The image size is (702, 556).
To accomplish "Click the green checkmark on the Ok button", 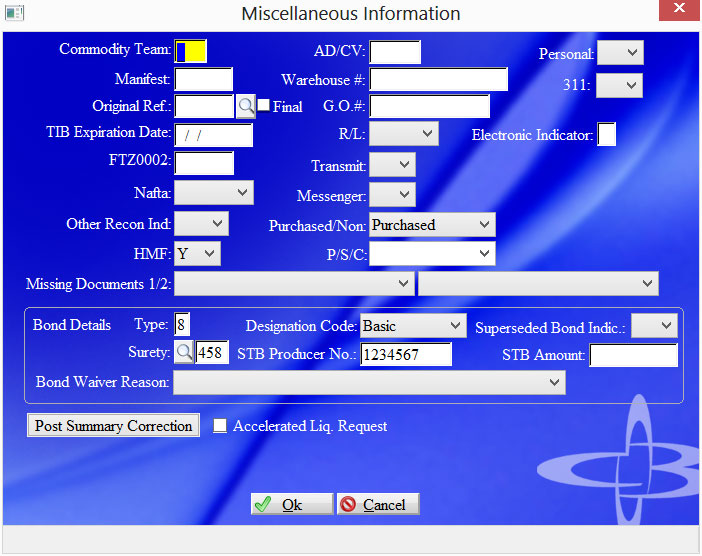I will point(263,505).
